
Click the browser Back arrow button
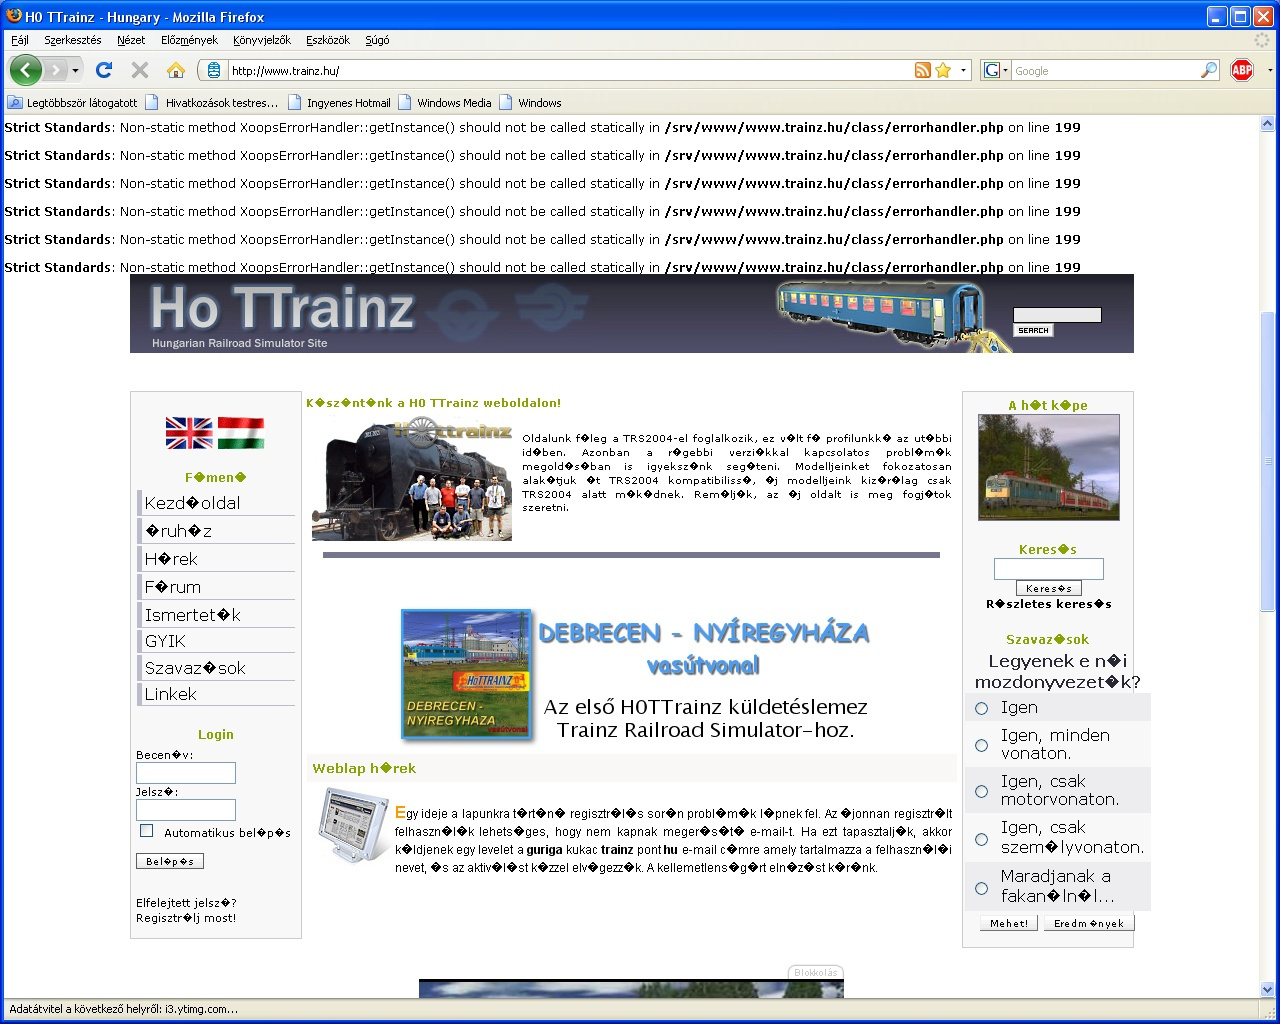pos(26,70)
